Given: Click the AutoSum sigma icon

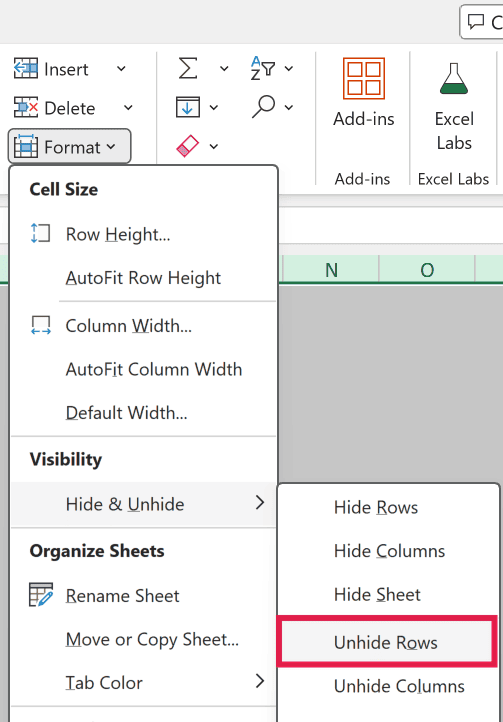Looking at the screenshot, I should (187, 68).
